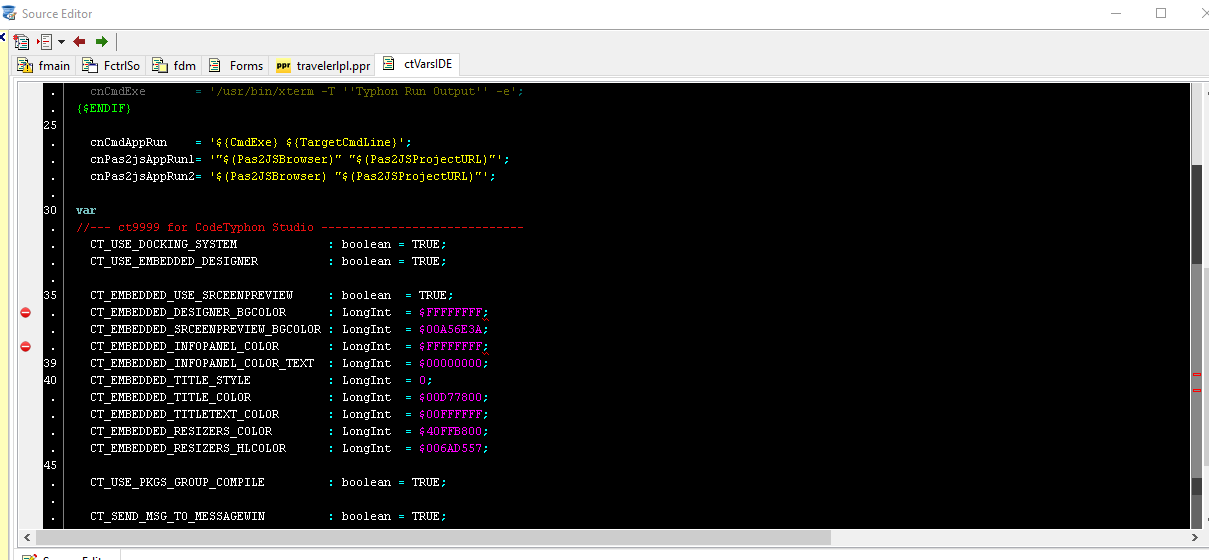Click the value $FFFFFFFF on the DESIGNER_BGCOLOR line
The image size is (1209, 560).
coord(450,312)
